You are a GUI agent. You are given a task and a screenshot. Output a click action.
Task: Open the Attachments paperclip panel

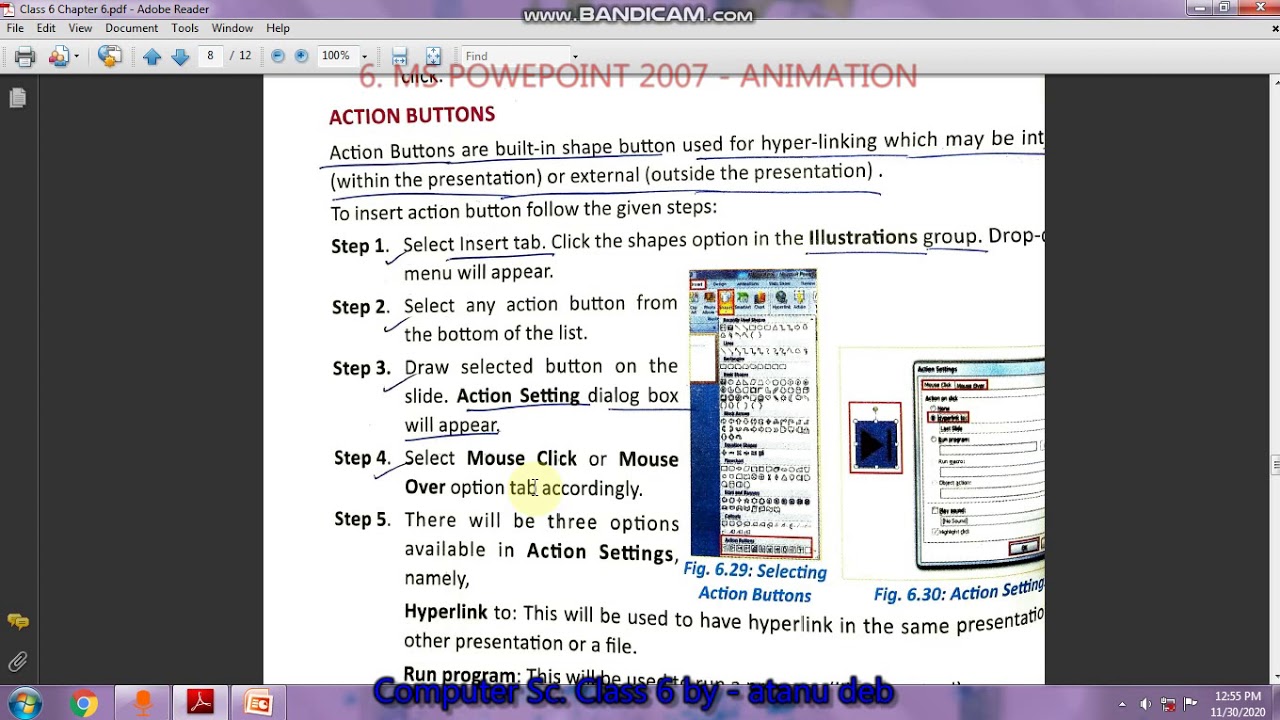tap(17, 661)
